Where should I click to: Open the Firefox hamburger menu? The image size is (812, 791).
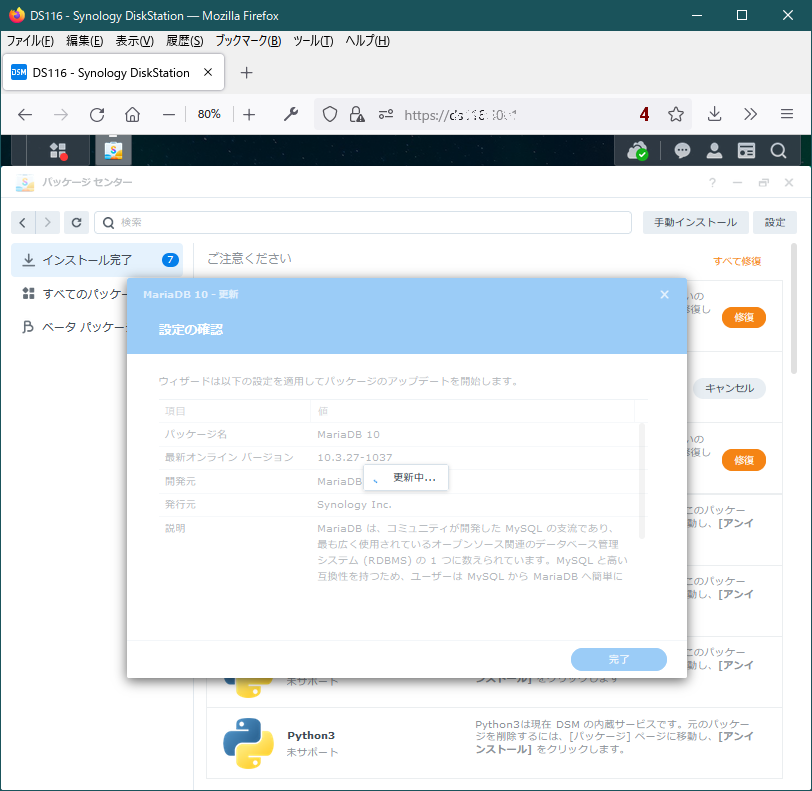coord(787,114)
